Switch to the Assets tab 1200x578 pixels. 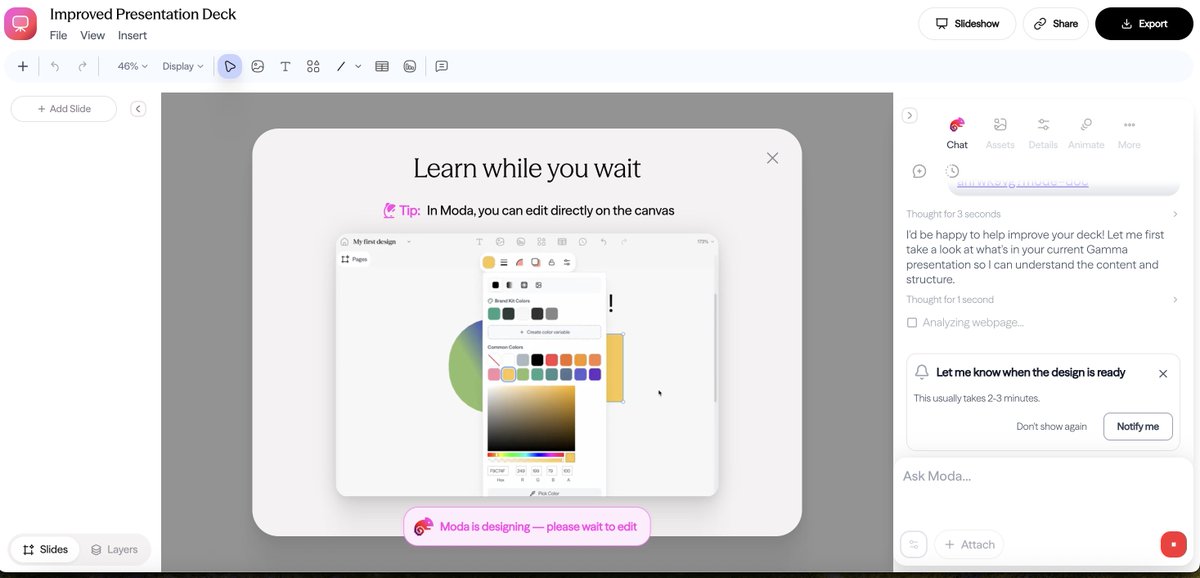pyautogui.click(x=1000, y=133)
